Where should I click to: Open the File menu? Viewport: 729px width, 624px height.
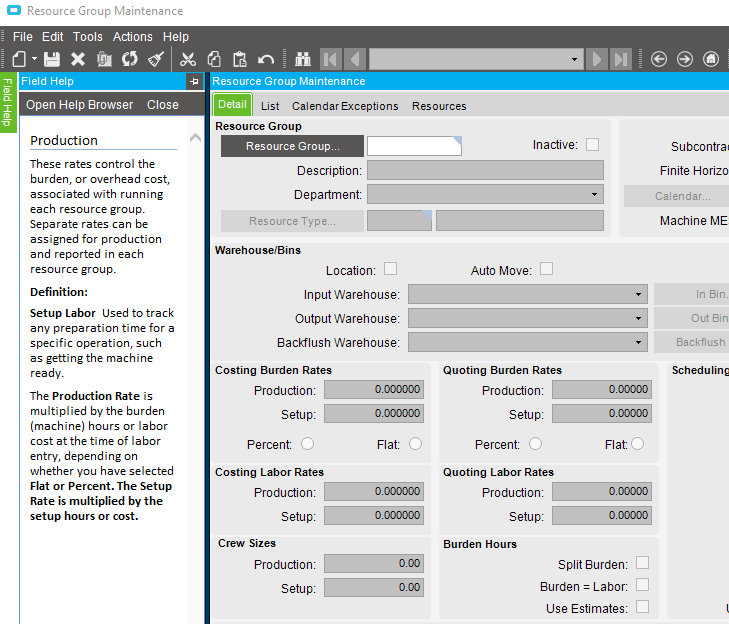(22, 37)
